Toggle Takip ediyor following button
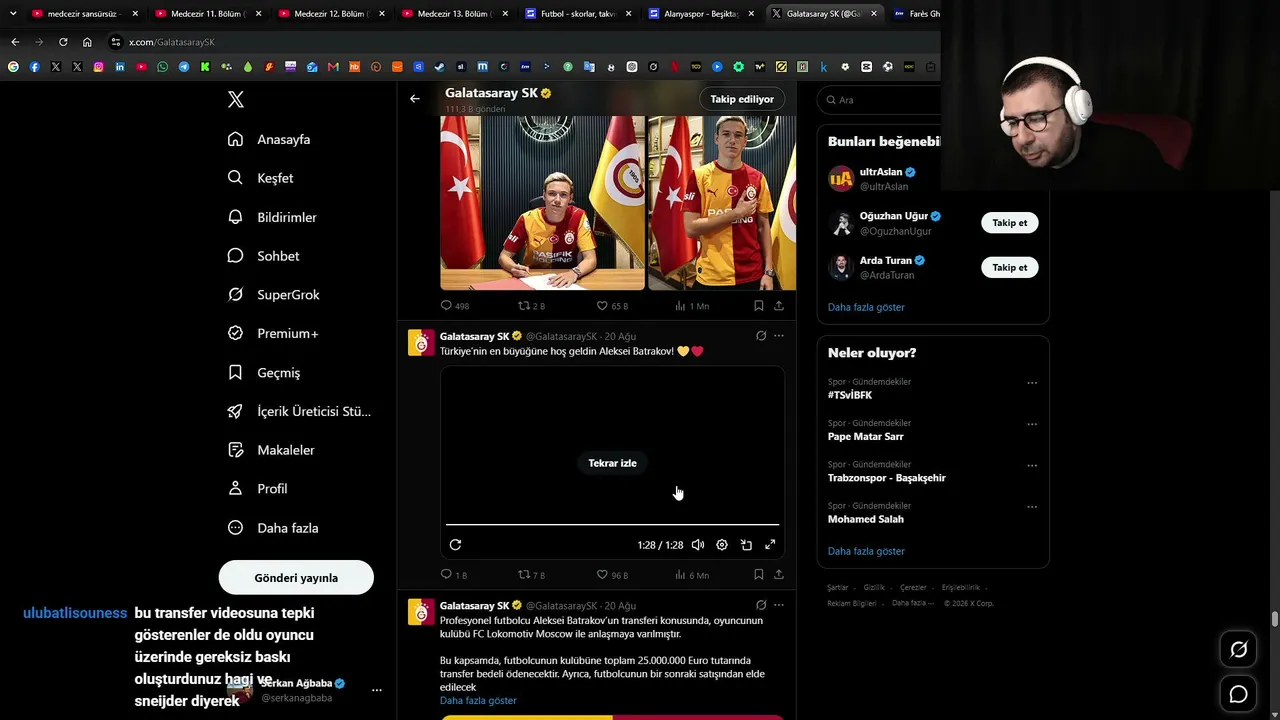 click(x=742, y=99)
